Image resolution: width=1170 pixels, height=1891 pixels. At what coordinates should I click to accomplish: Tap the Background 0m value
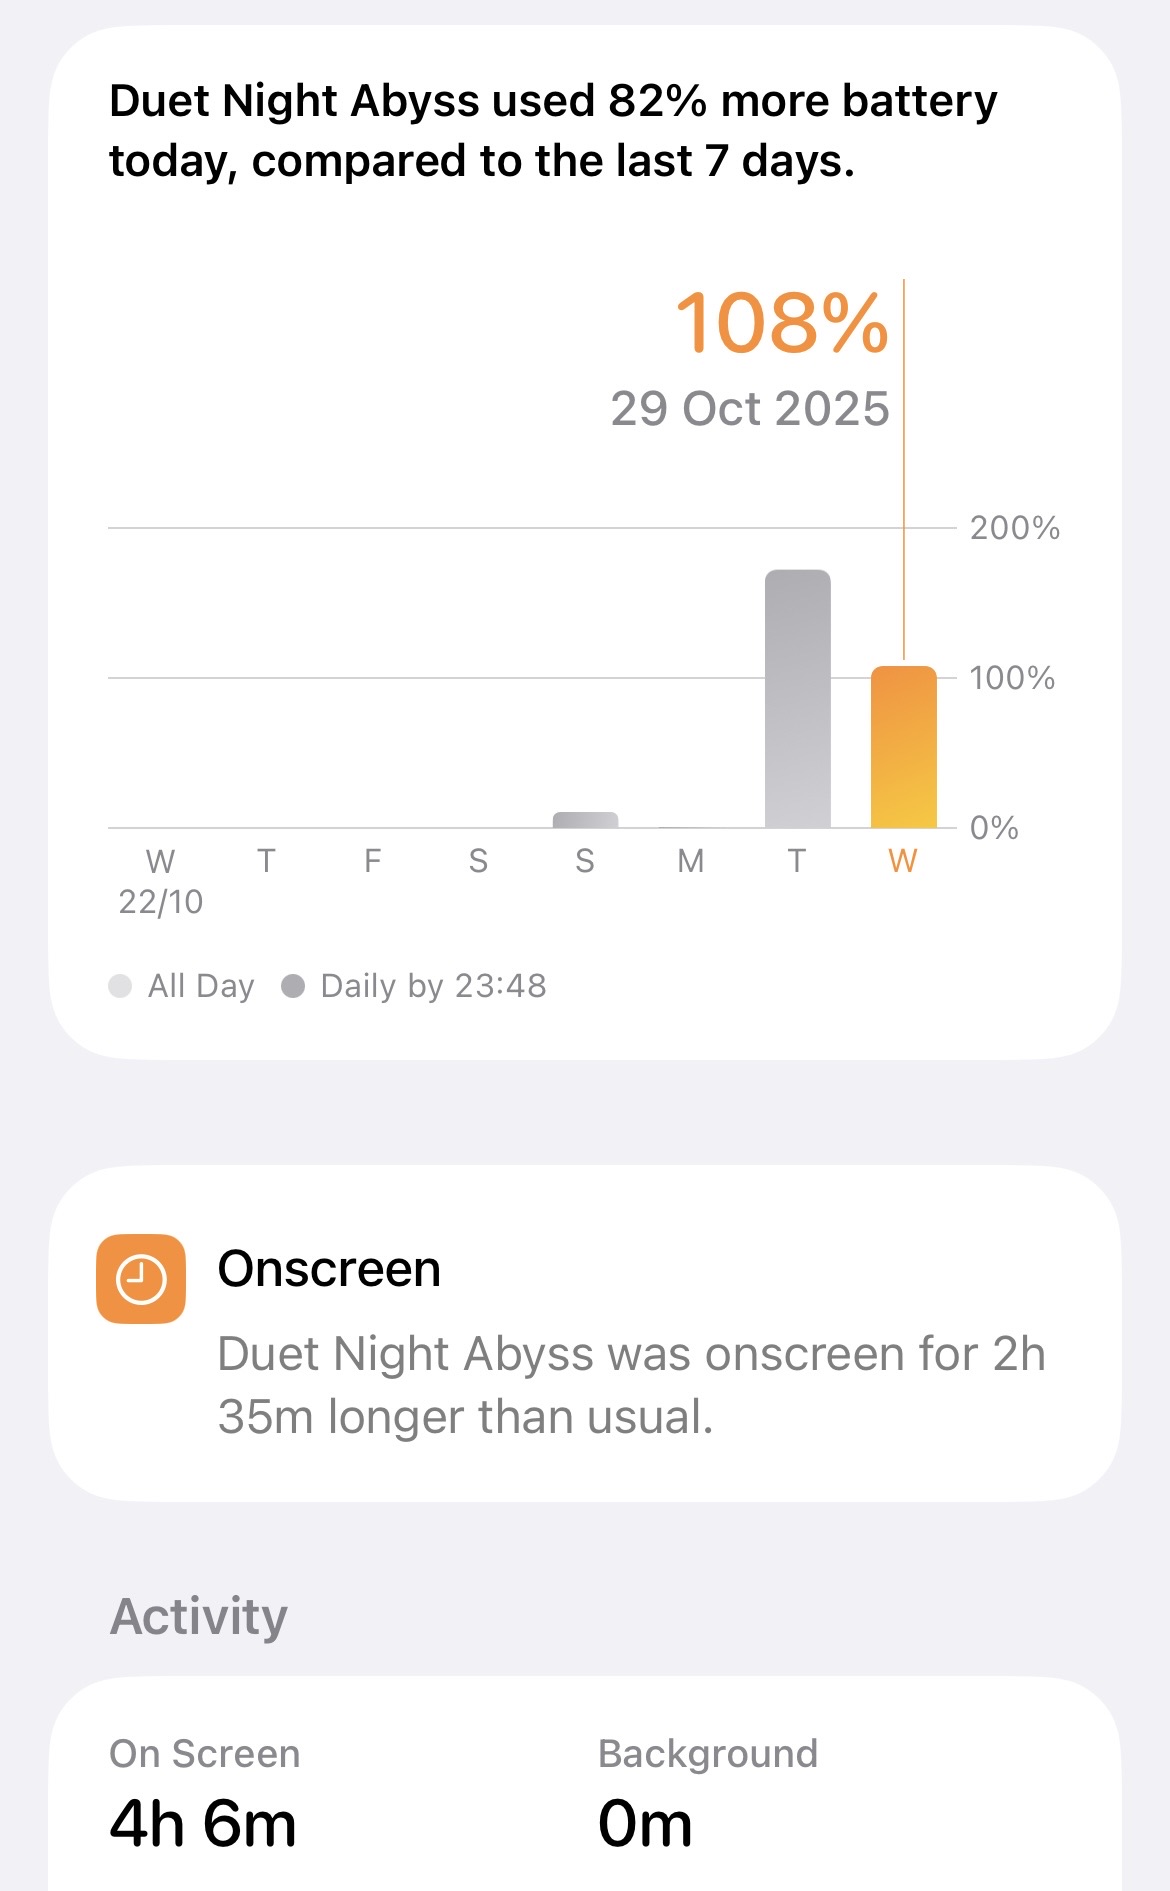[645, 1823]
